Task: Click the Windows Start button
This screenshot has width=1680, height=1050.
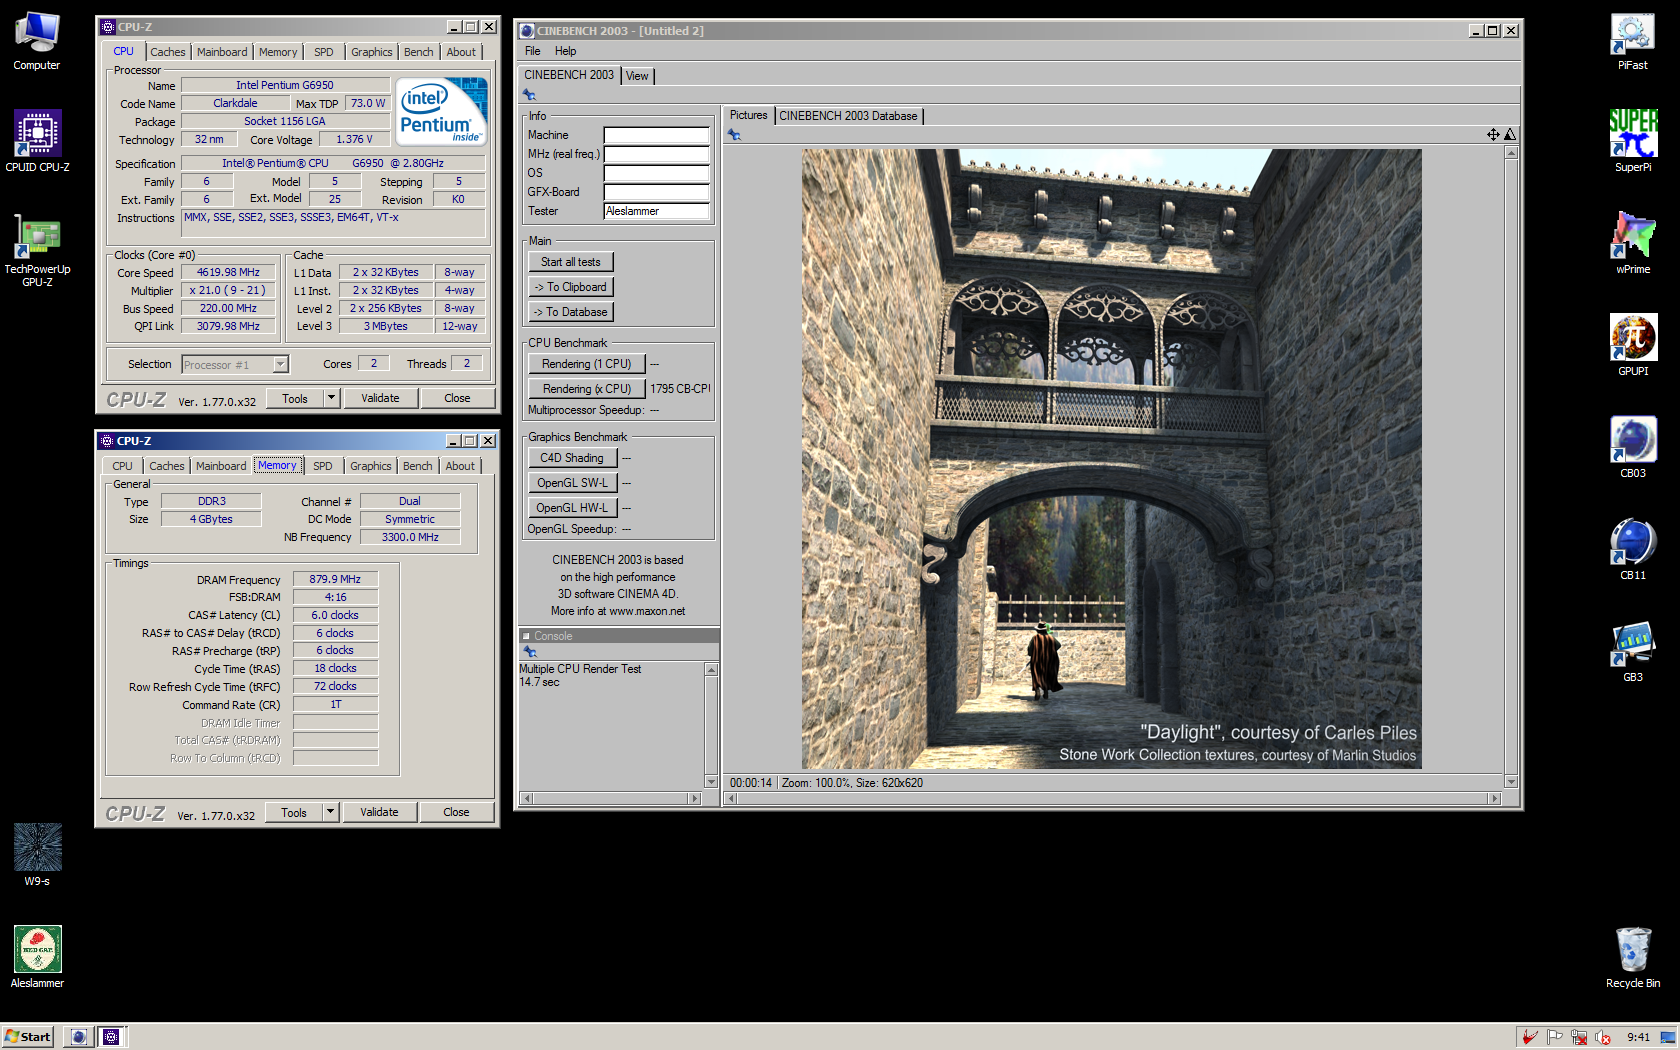Action: 28,1037
